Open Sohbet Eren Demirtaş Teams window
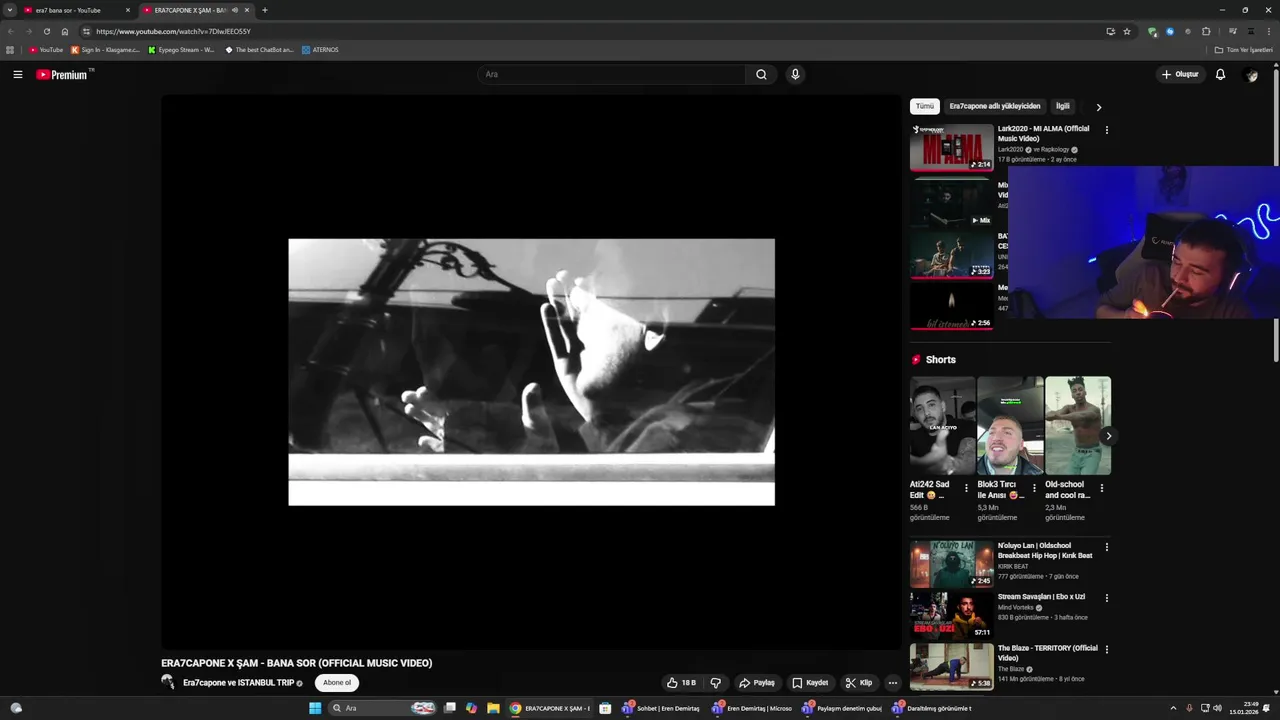This screenshot has width=1280, height=720. 661,708
